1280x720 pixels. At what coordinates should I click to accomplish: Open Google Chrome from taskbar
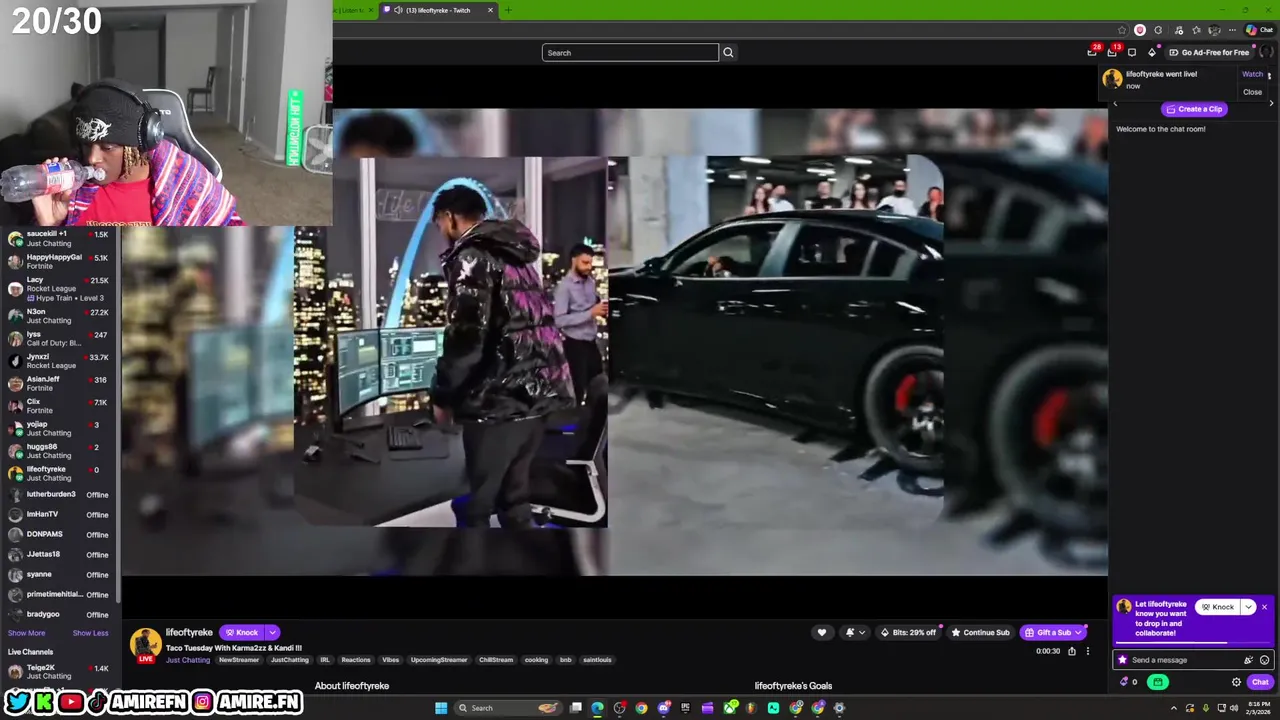coord(641,708)
